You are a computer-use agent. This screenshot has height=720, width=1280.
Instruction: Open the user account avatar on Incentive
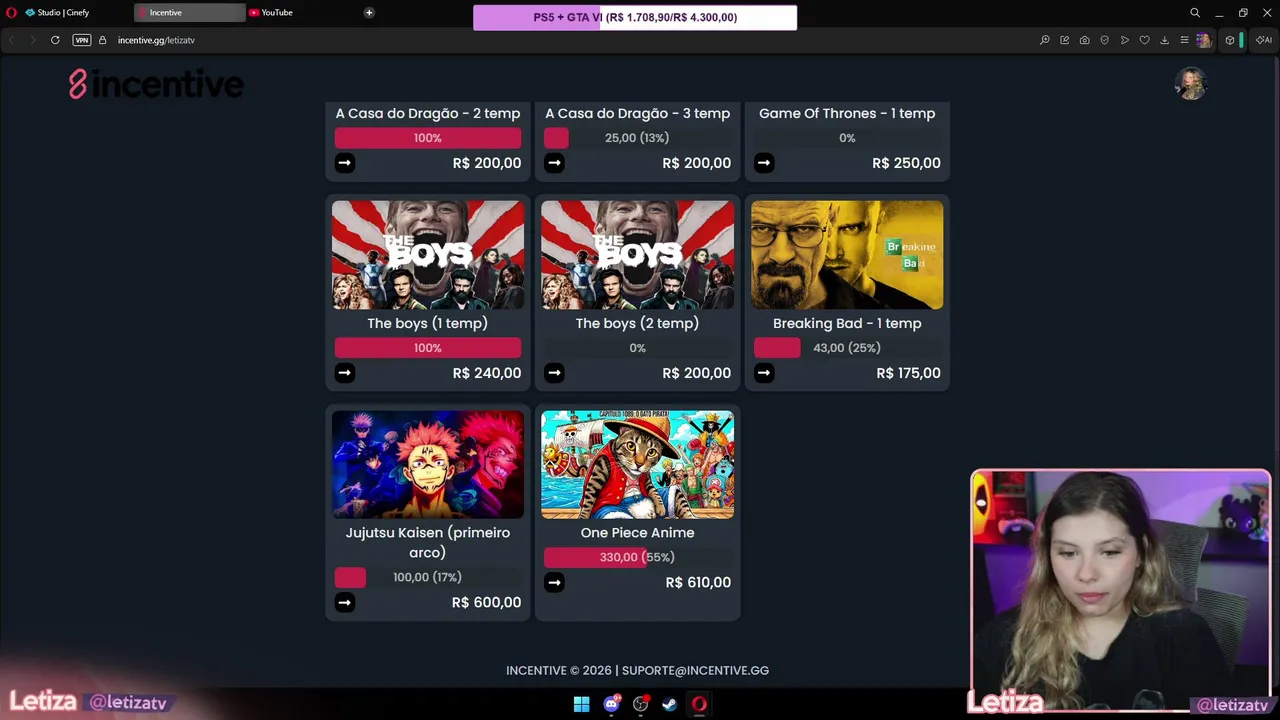(1191, 84)
